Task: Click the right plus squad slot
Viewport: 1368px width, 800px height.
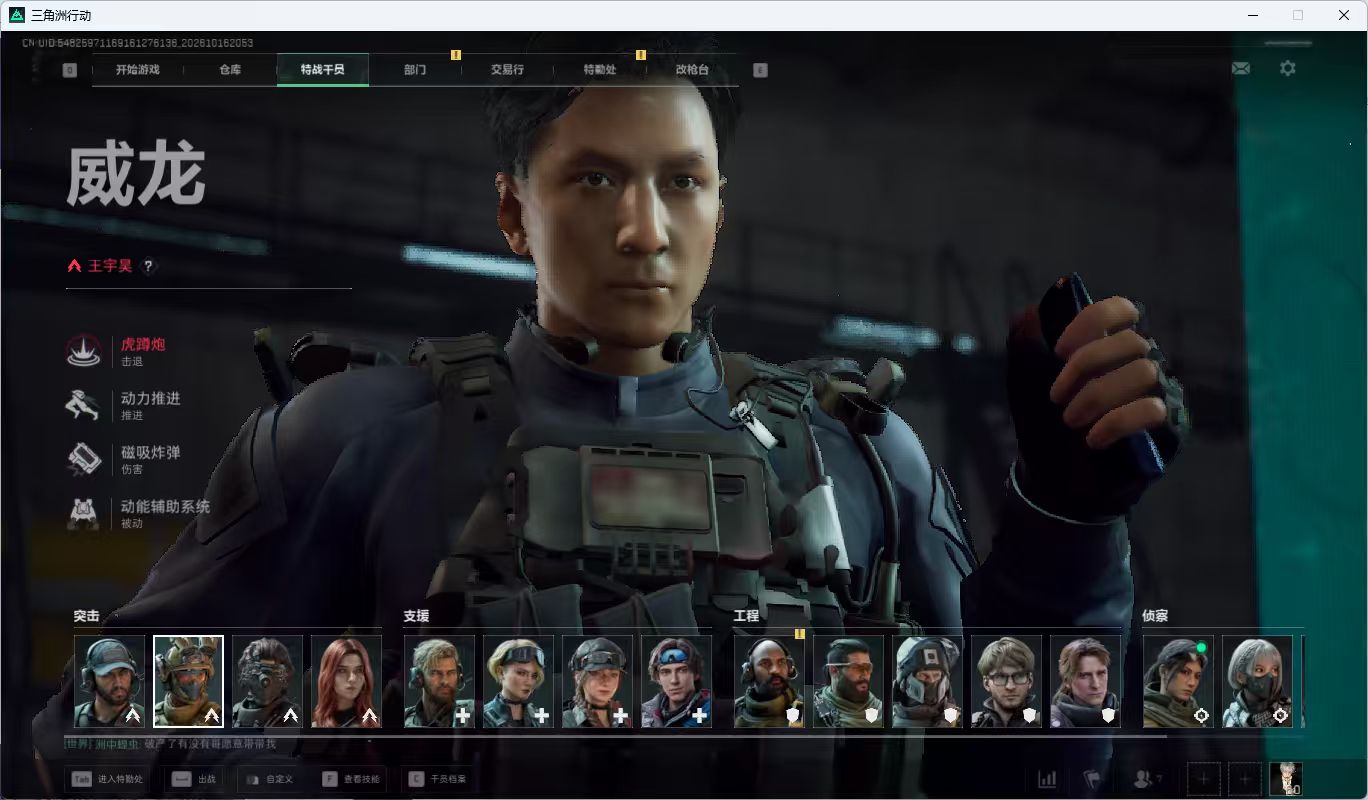Action: [x=1244, y=779]
